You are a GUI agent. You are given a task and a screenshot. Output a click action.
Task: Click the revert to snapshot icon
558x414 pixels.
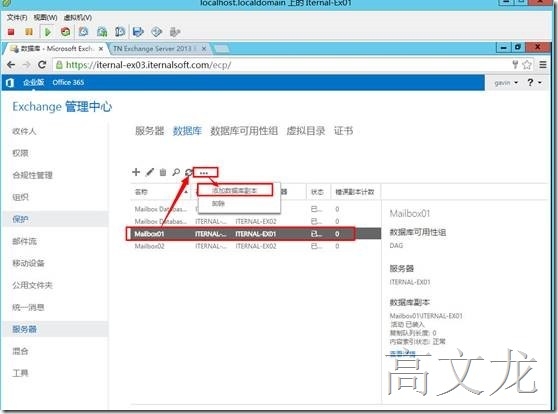[x=102, y=32]
